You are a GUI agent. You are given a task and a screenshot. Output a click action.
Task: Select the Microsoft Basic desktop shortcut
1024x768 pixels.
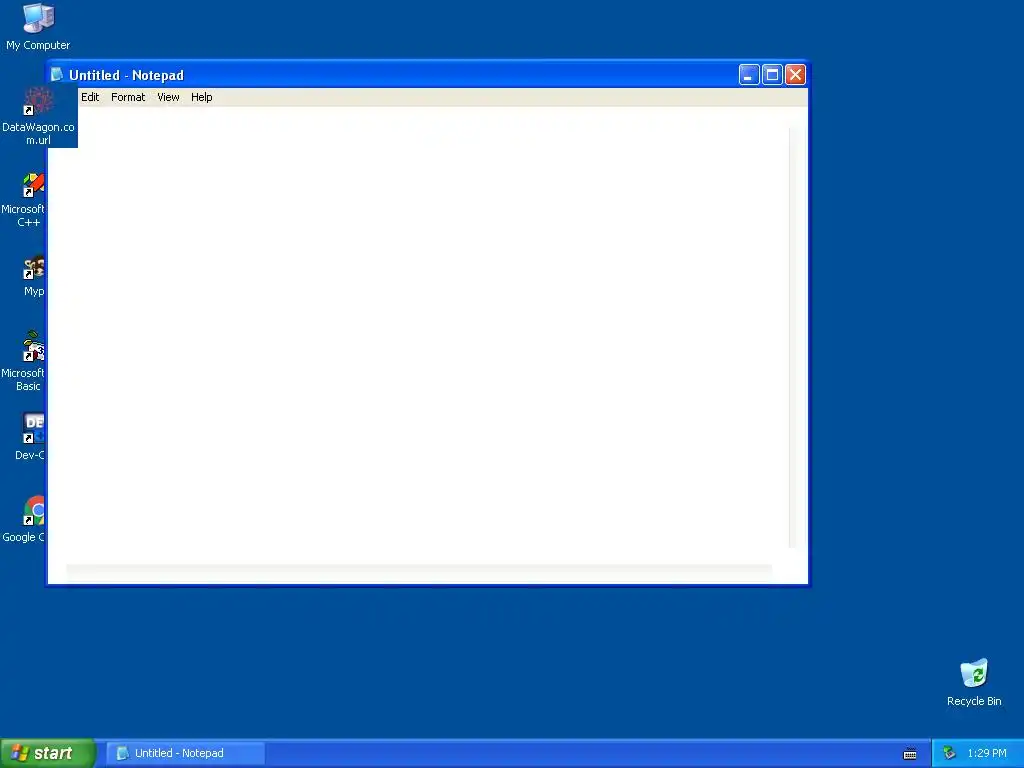tap(24, 362)
